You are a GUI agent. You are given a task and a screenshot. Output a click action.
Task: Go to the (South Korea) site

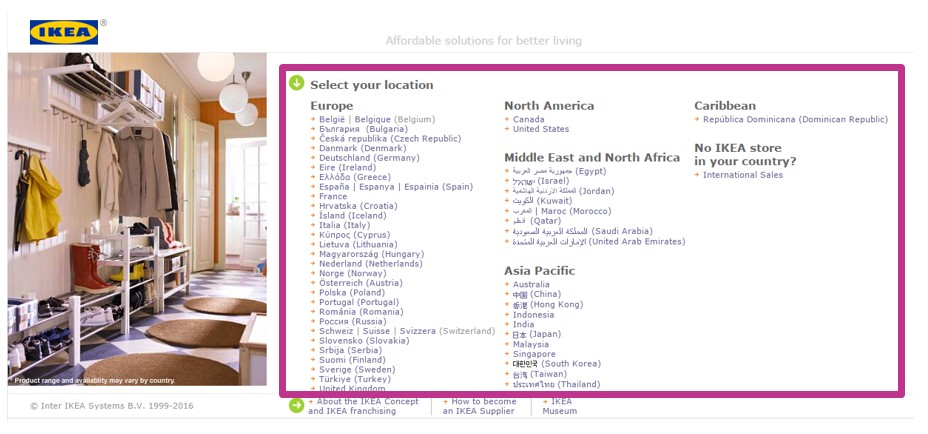pyautogui.click(x=556, y=364)
